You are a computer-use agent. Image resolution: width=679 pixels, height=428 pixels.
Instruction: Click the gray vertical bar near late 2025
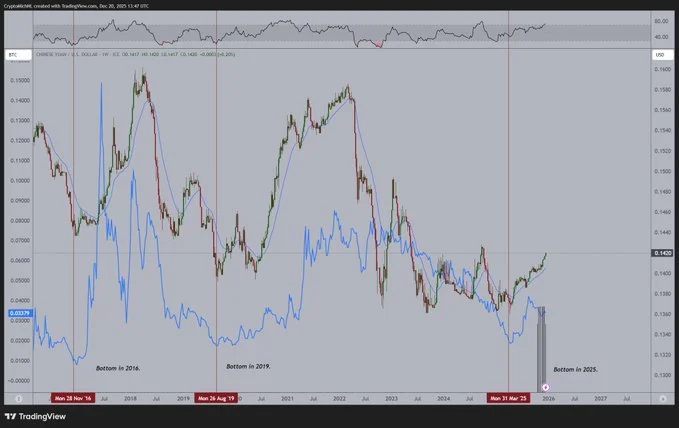tap(541, 349)
